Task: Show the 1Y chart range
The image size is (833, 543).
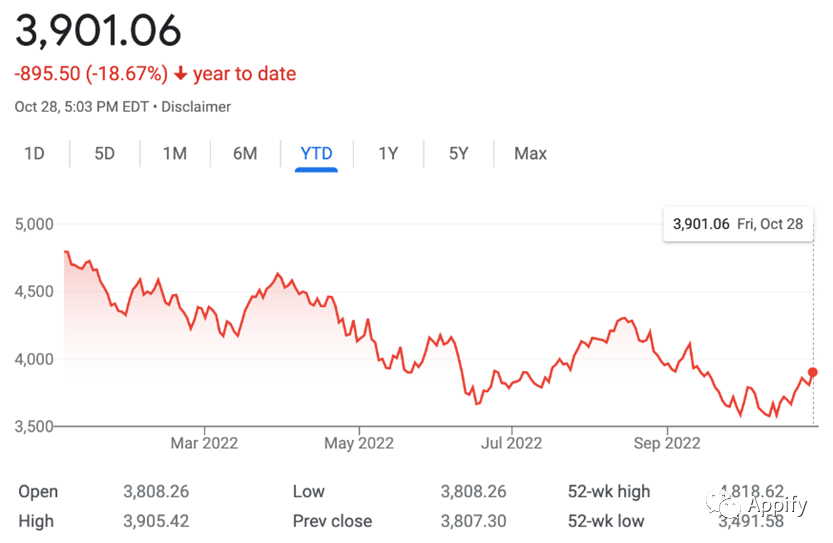Action: pyautogui.click(x=388, y=154)
